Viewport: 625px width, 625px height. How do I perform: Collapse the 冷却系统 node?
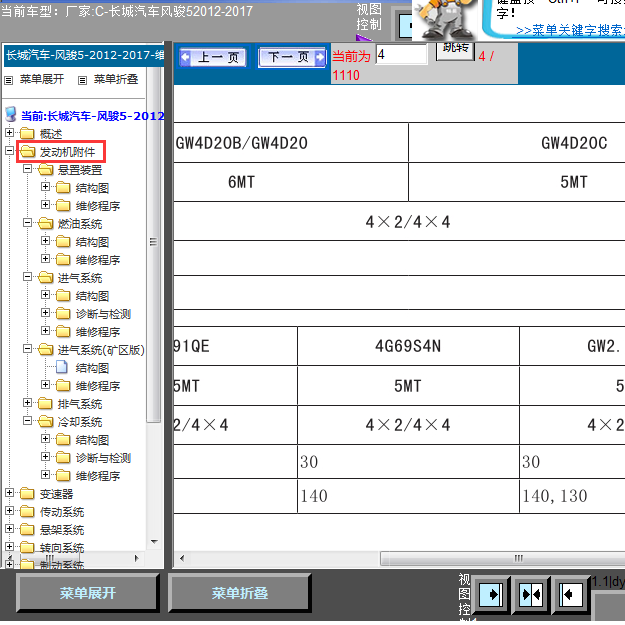(x=28, y=421)
